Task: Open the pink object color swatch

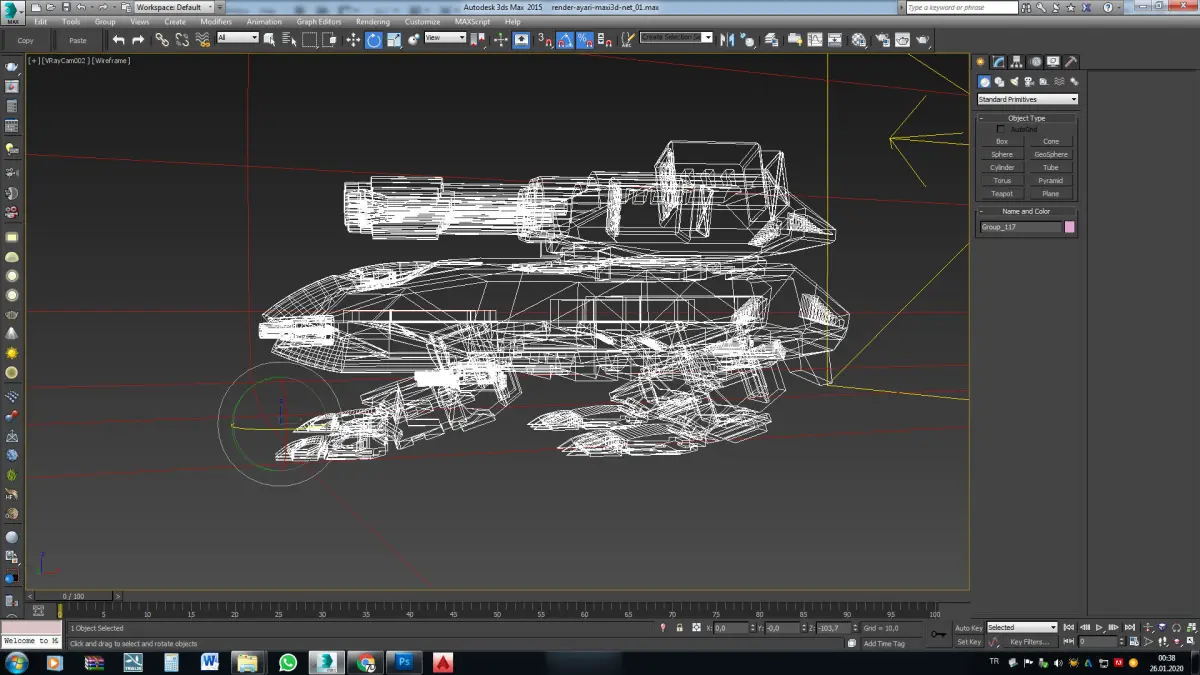Action: [1070, 227]
